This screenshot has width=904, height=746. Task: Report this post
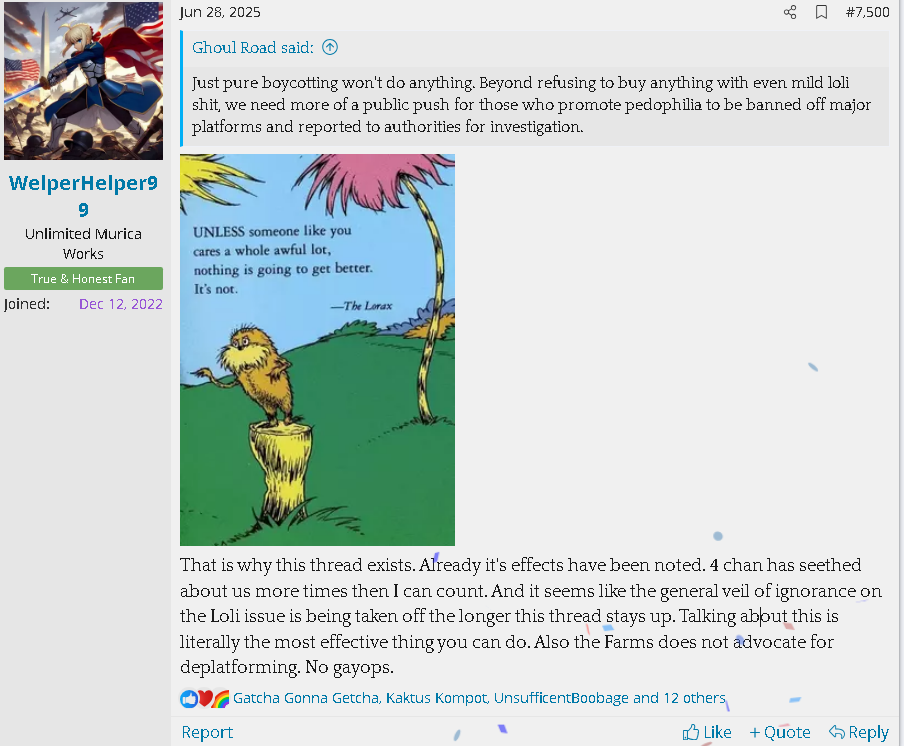(x=207, y=732)
